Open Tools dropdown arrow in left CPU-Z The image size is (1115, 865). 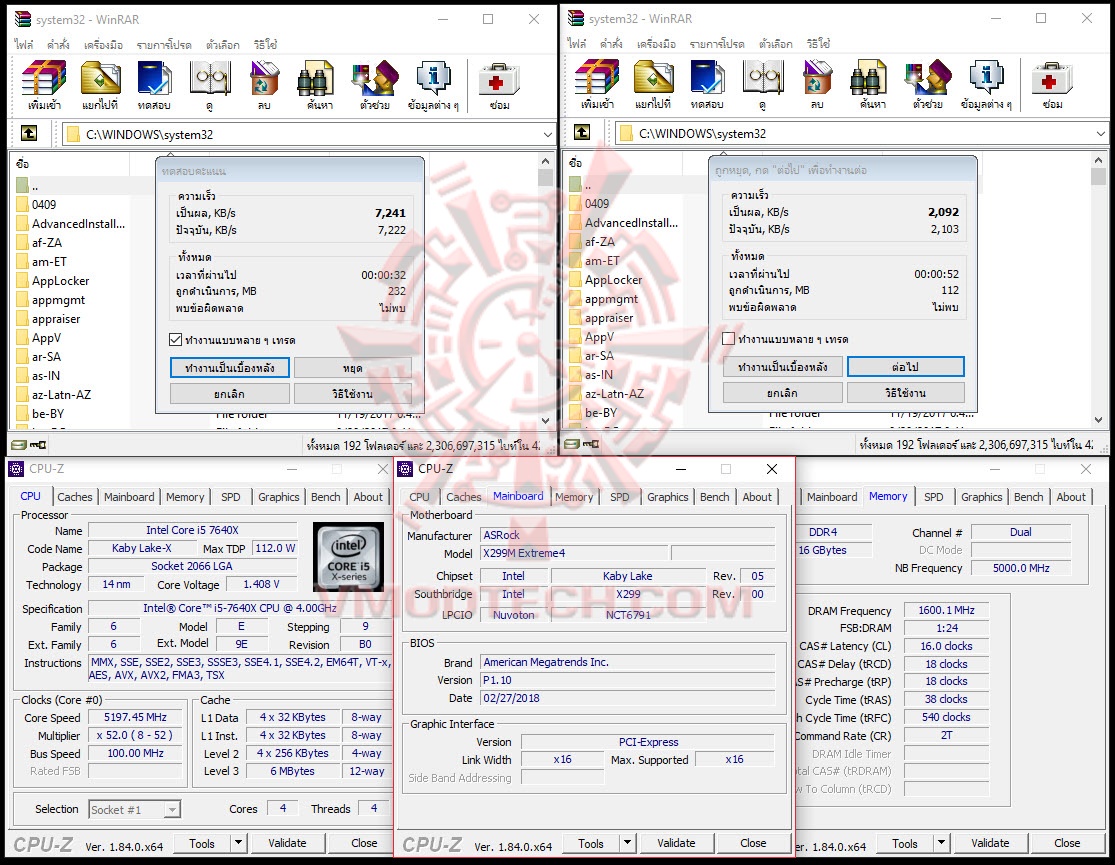coord(239,843)
